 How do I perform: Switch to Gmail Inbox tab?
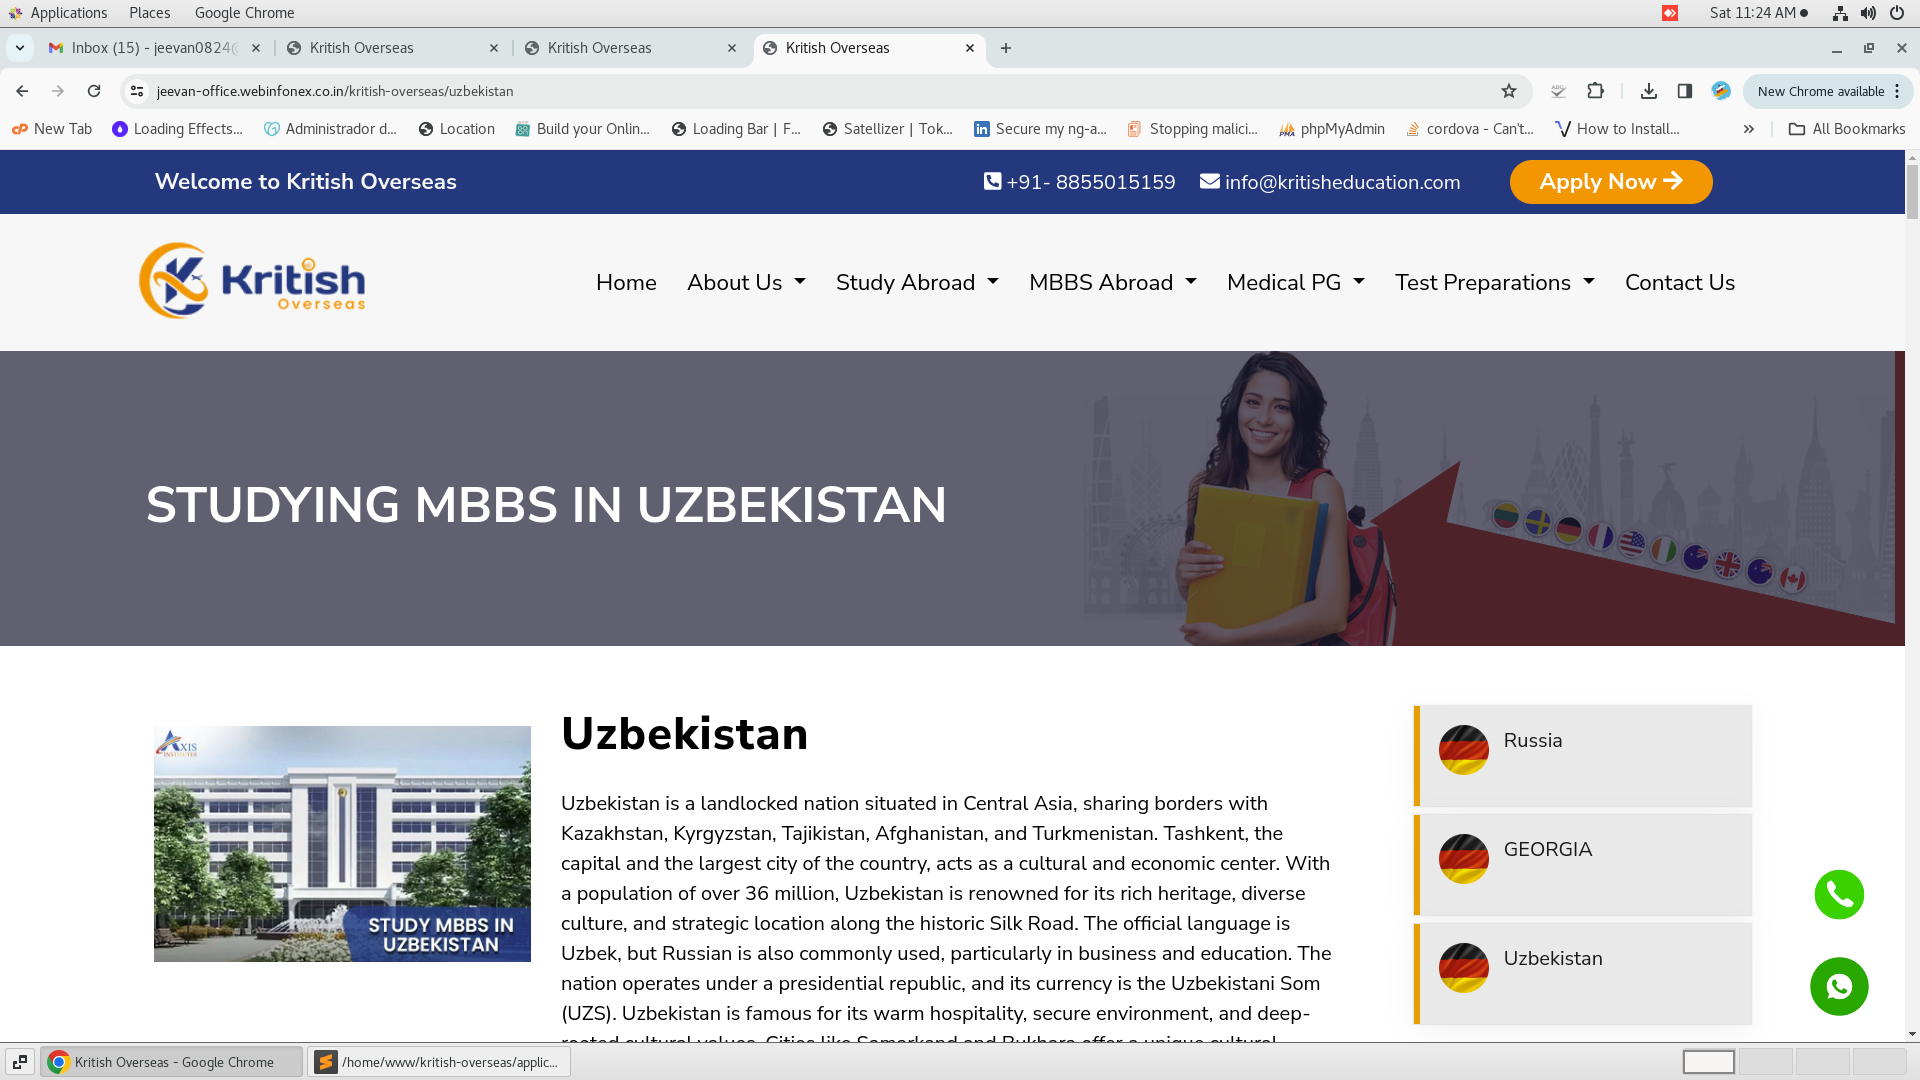pos(150,48)
